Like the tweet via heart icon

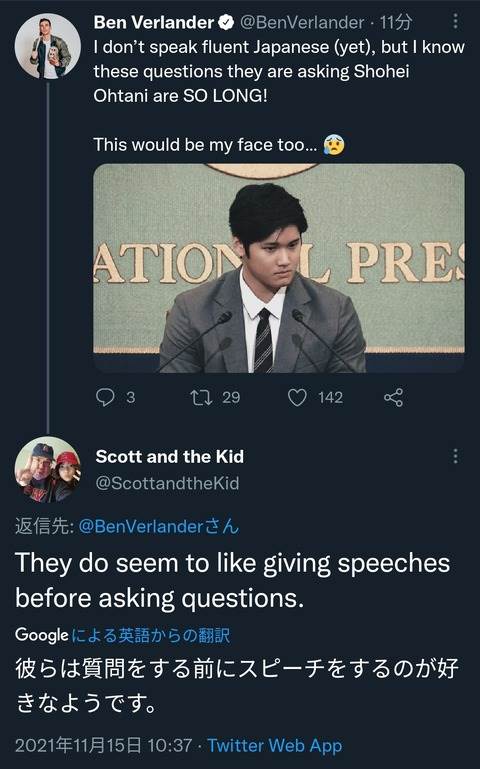[x=297, y=397]
